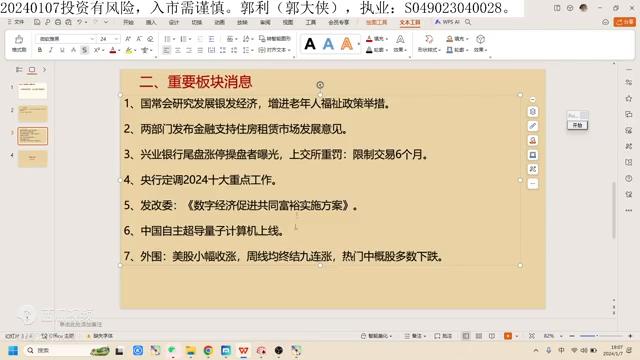This screenshot has height=360, width=640.
Task: Switch to the Animation ribbon tab
Action: tap(220, 22)
